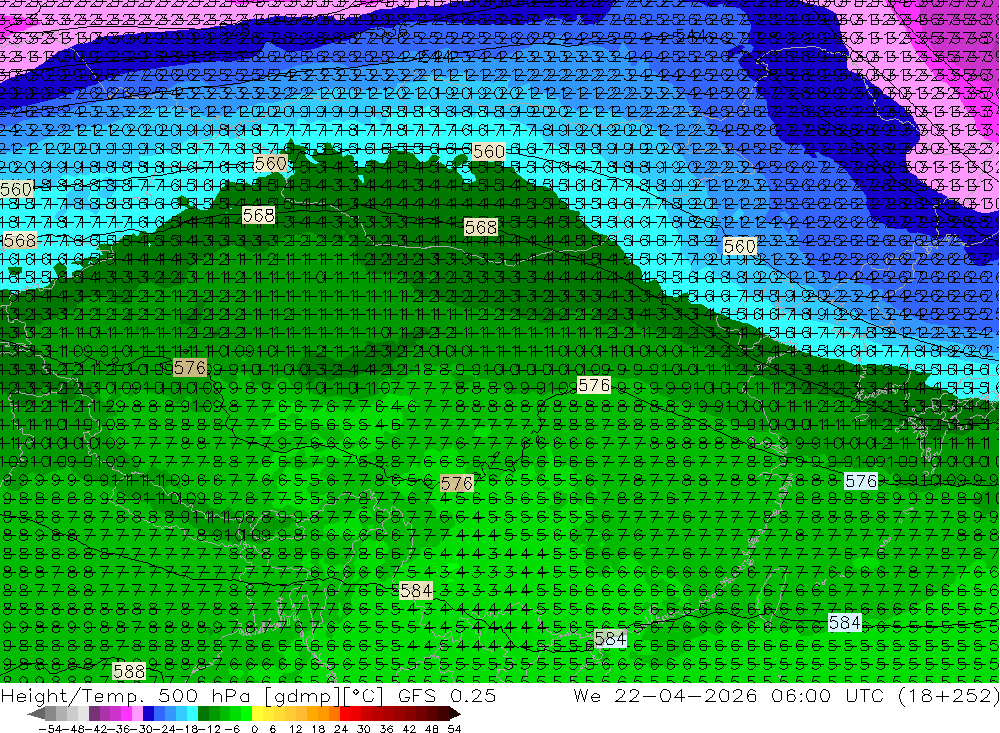
Task: Click the dark maroon right arrow of legend
Action: click(x=455, y=714)
